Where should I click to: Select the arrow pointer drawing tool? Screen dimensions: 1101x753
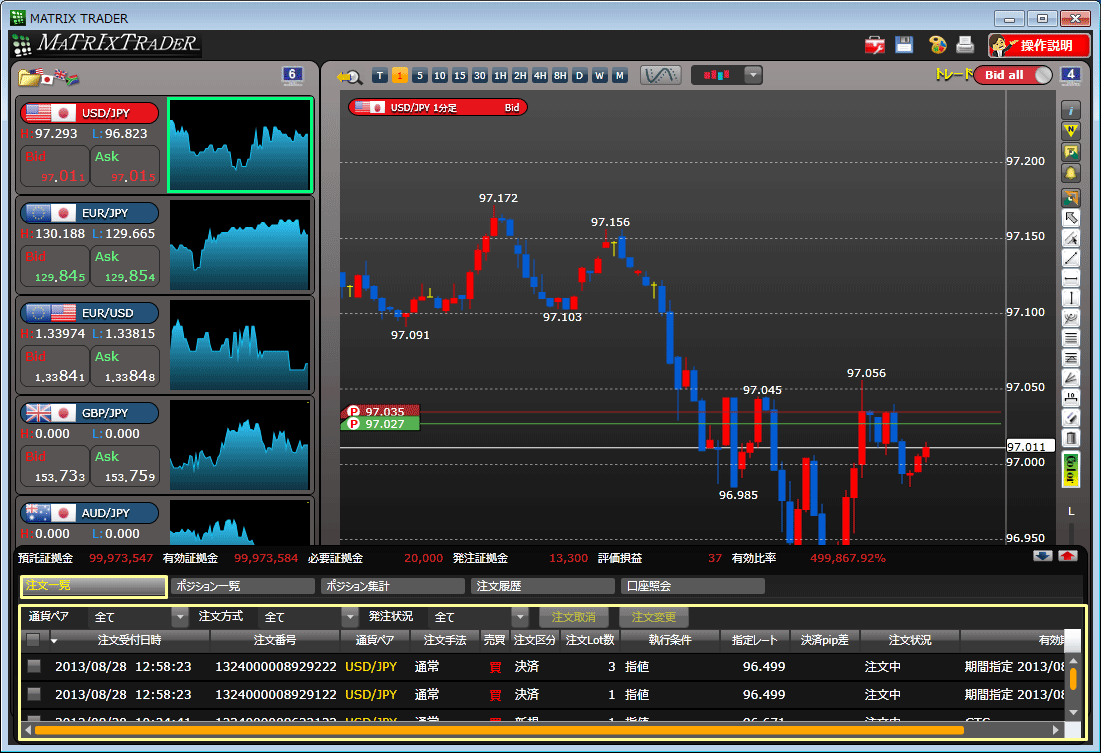pyautogui.click(x=1070, y=218)
